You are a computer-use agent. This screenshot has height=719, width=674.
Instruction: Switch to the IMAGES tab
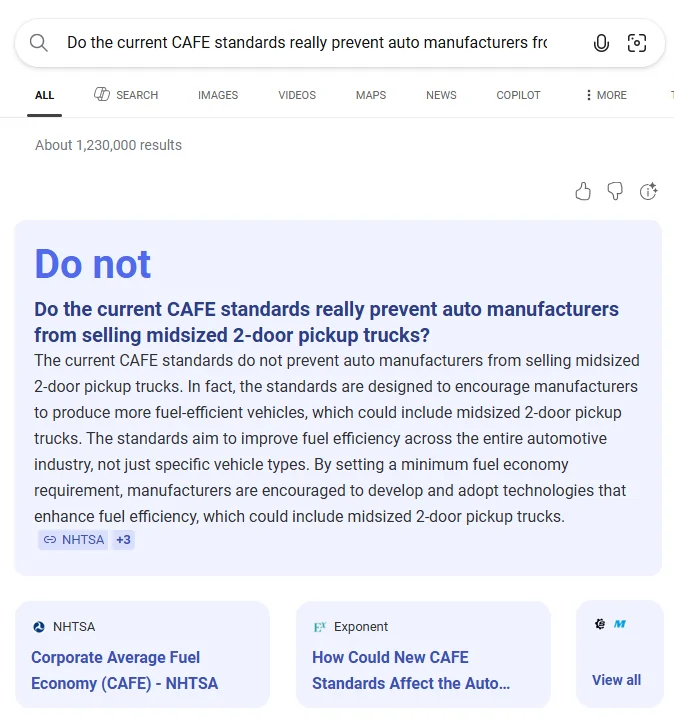[218, 95]
